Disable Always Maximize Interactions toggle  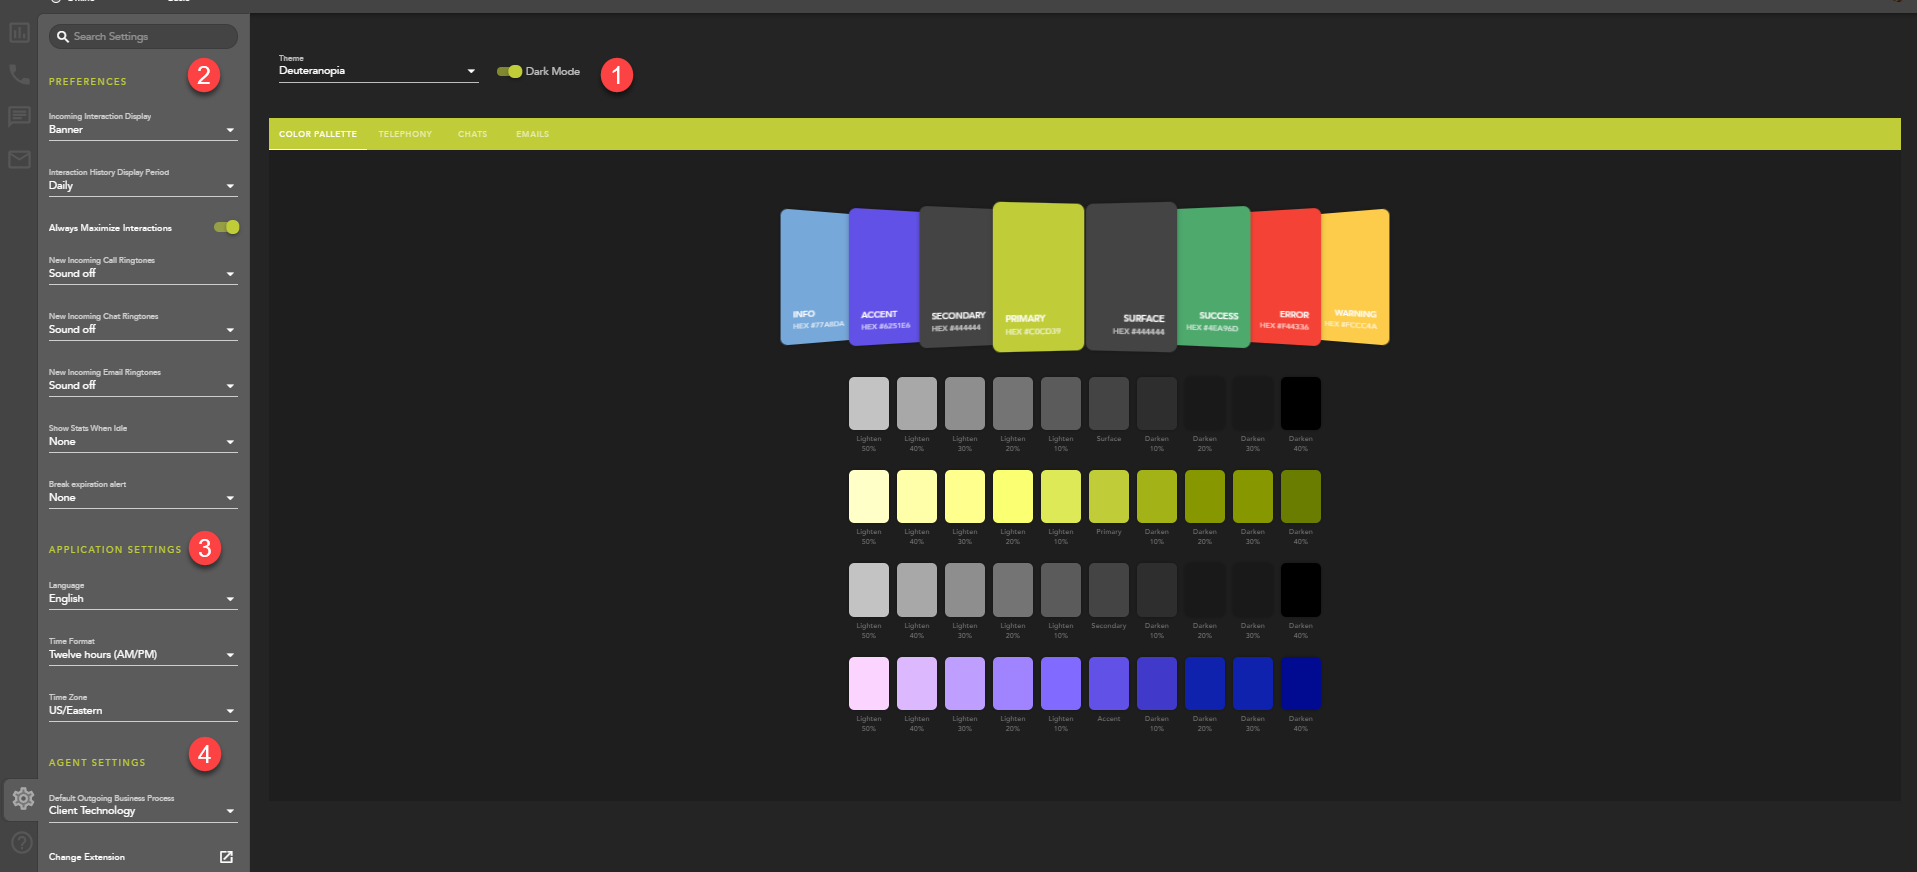click(x=227, y=227)
